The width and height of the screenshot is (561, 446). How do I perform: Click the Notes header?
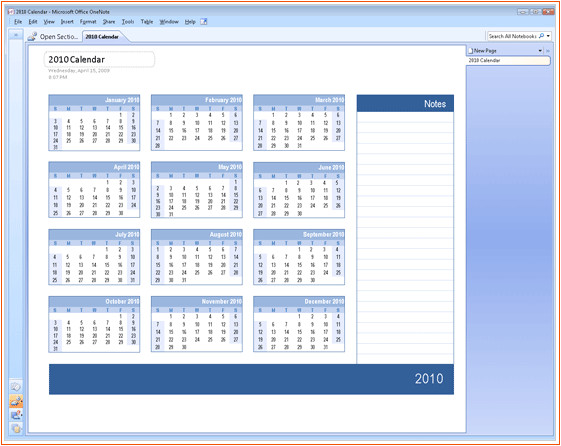pos(405,103)
